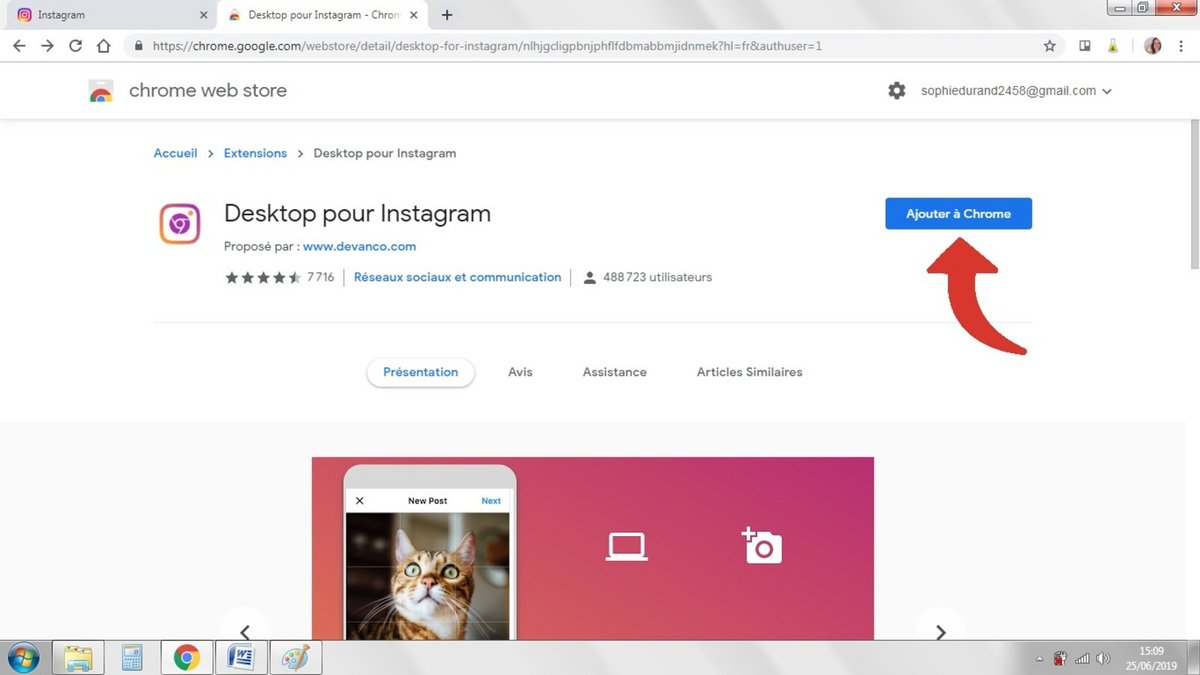This screenshot has width=1200, height=675.
Task: Click the laptop icon in the promo banner
Action: (625, 545)
